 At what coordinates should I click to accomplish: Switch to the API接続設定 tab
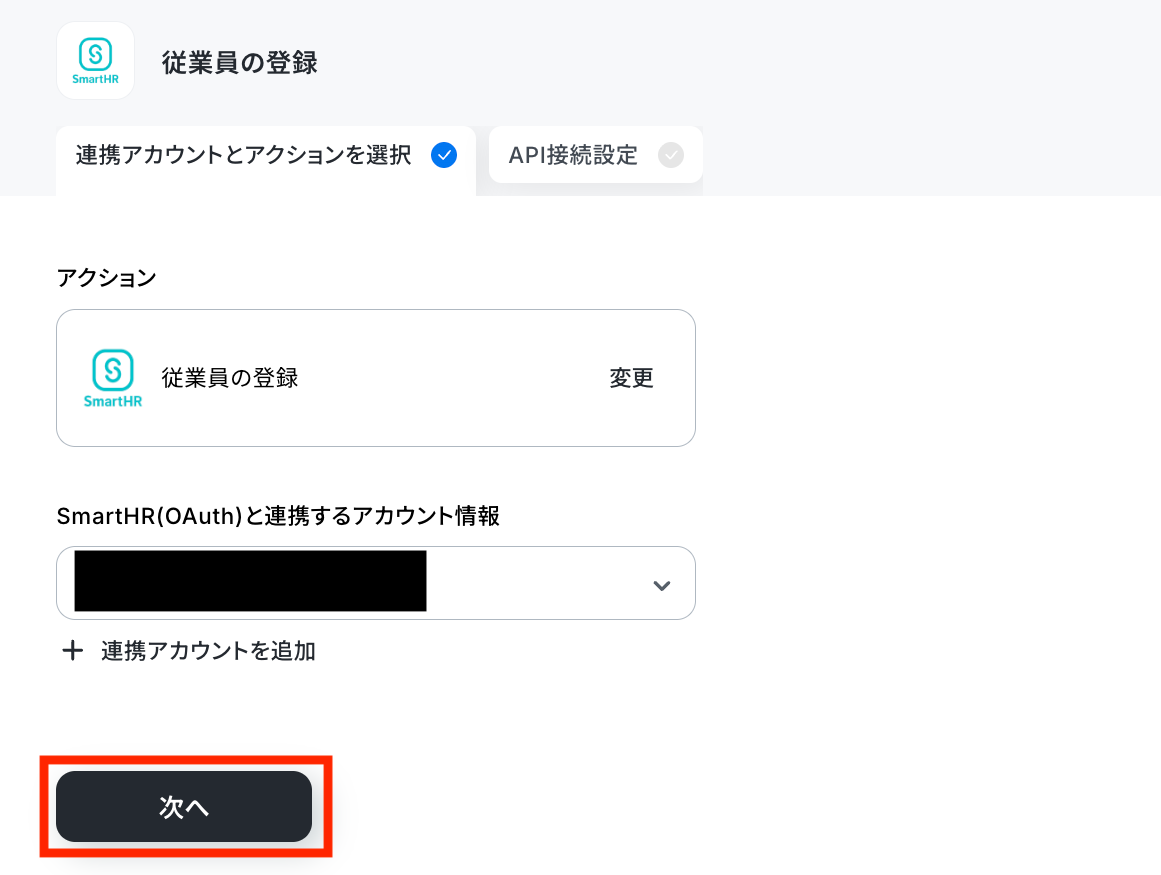tap(595, 155)
